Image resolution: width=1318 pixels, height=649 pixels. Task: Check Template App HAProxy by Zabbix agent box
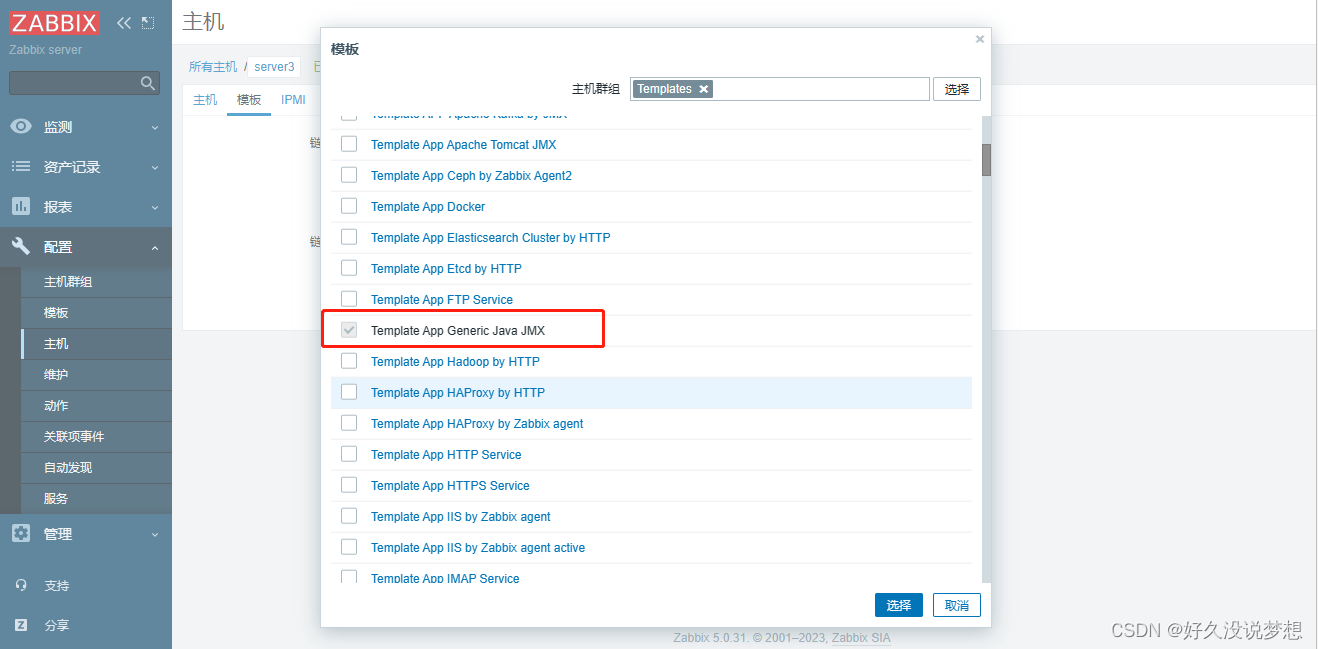point(349,423)
